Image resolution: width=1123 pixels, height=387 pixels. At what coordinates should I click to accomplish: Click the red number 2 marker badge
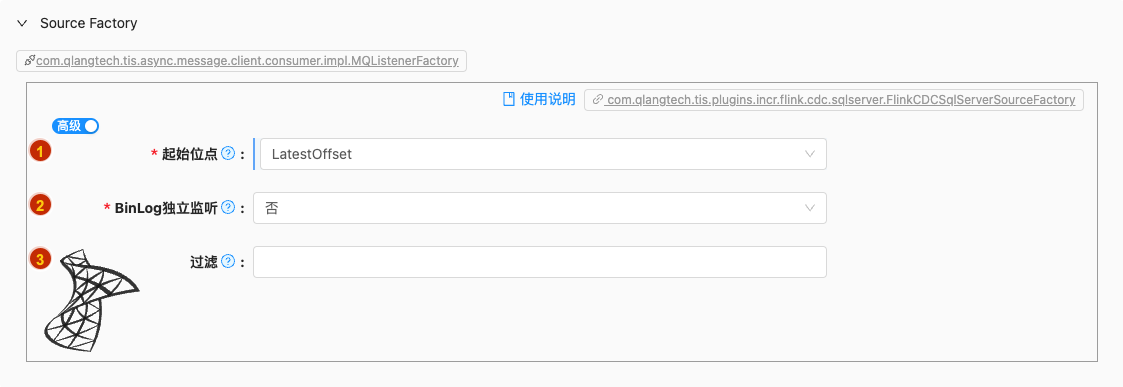coord(40,205)
